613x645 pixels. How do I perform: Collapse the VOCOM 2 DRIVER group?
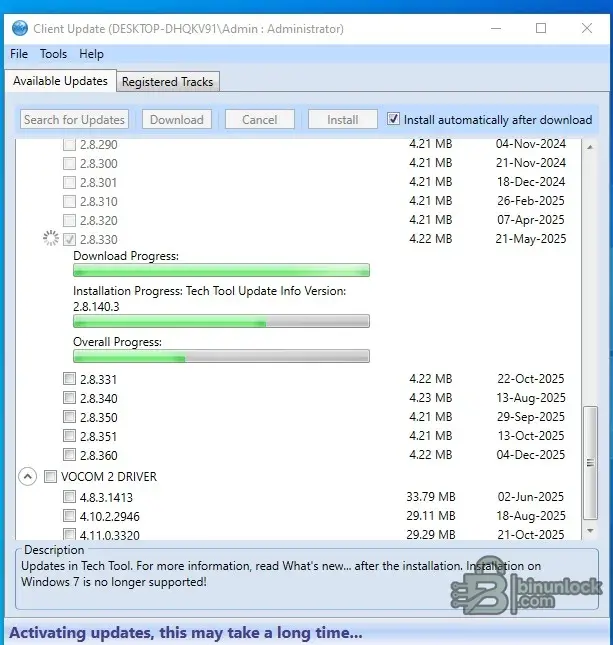pos(27,477)
